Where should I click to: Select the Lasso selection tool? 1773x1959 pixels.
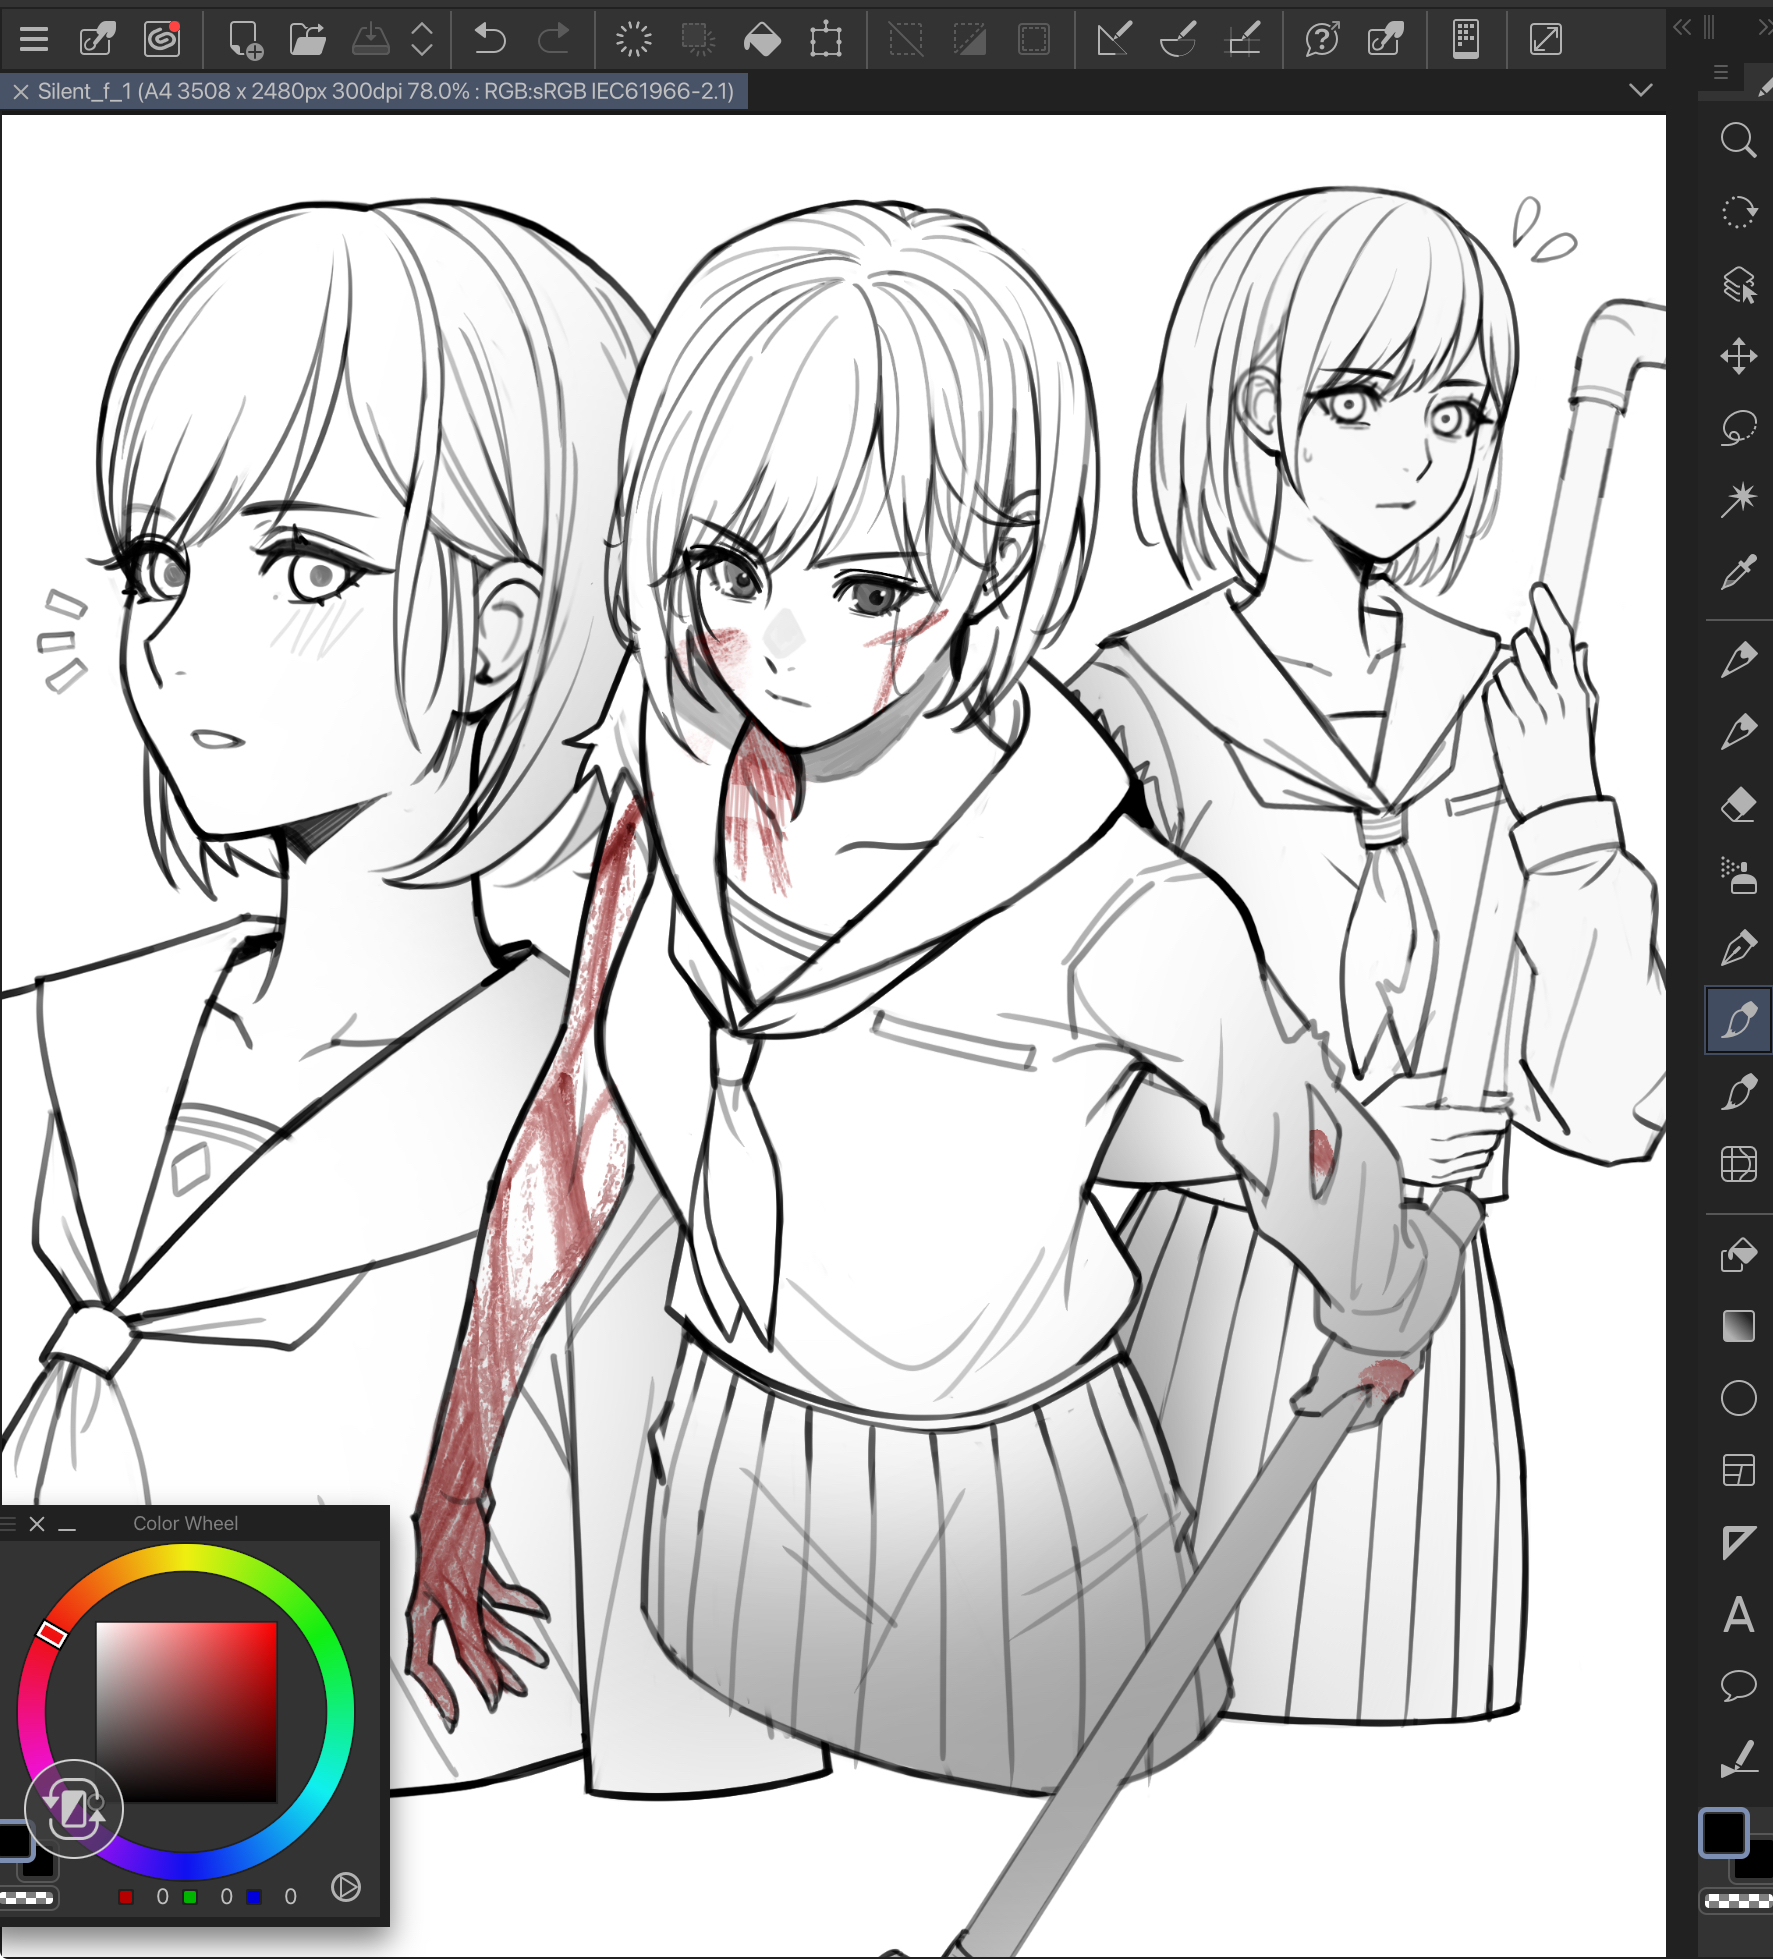tap(1738, 428)
